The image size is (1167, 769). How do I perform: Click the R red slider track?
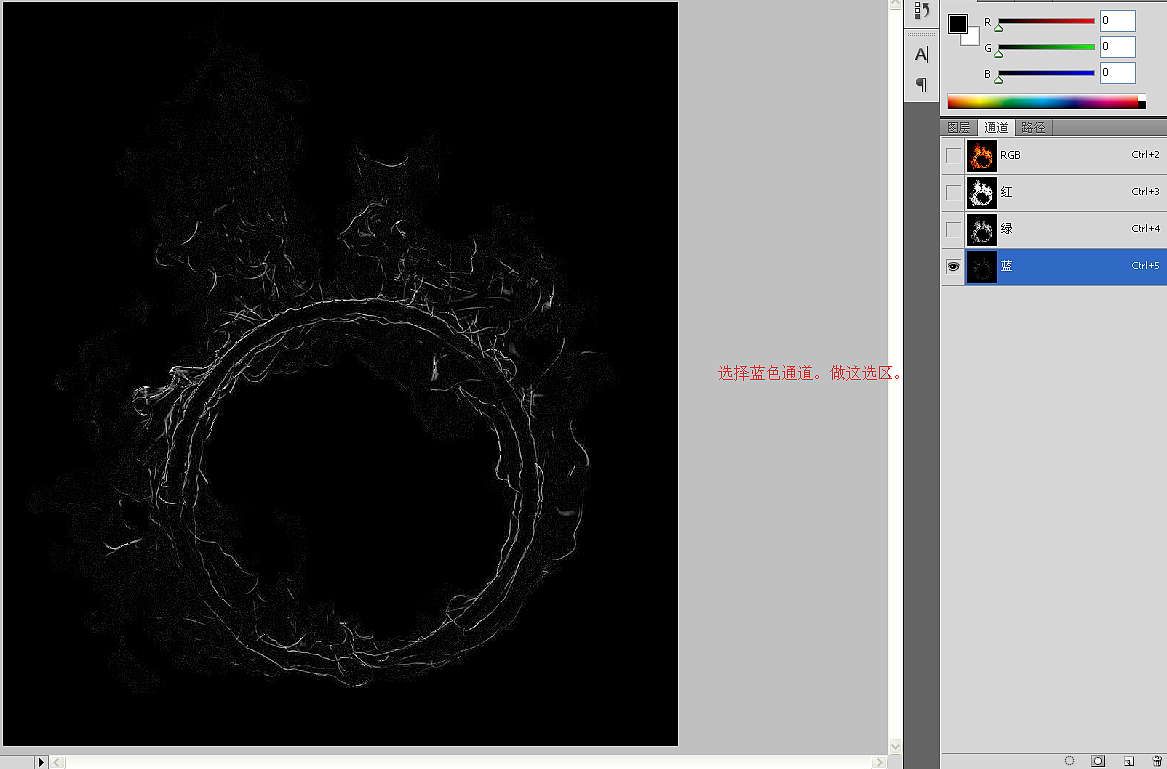1046,22
